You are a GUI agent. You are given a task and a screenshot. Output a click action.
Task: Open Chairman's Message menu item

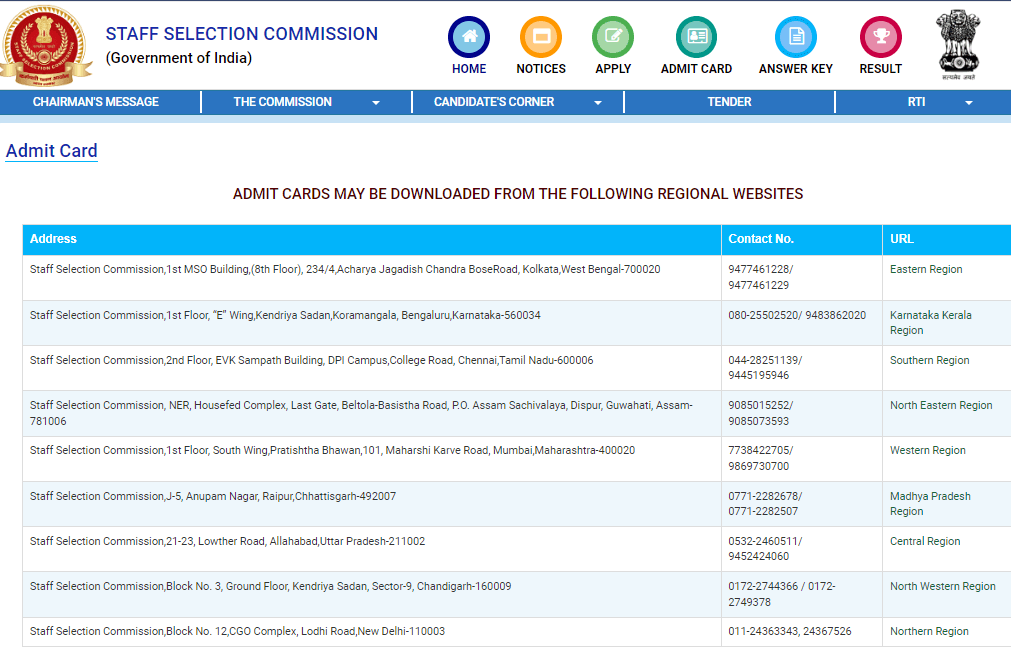[95, 102]
